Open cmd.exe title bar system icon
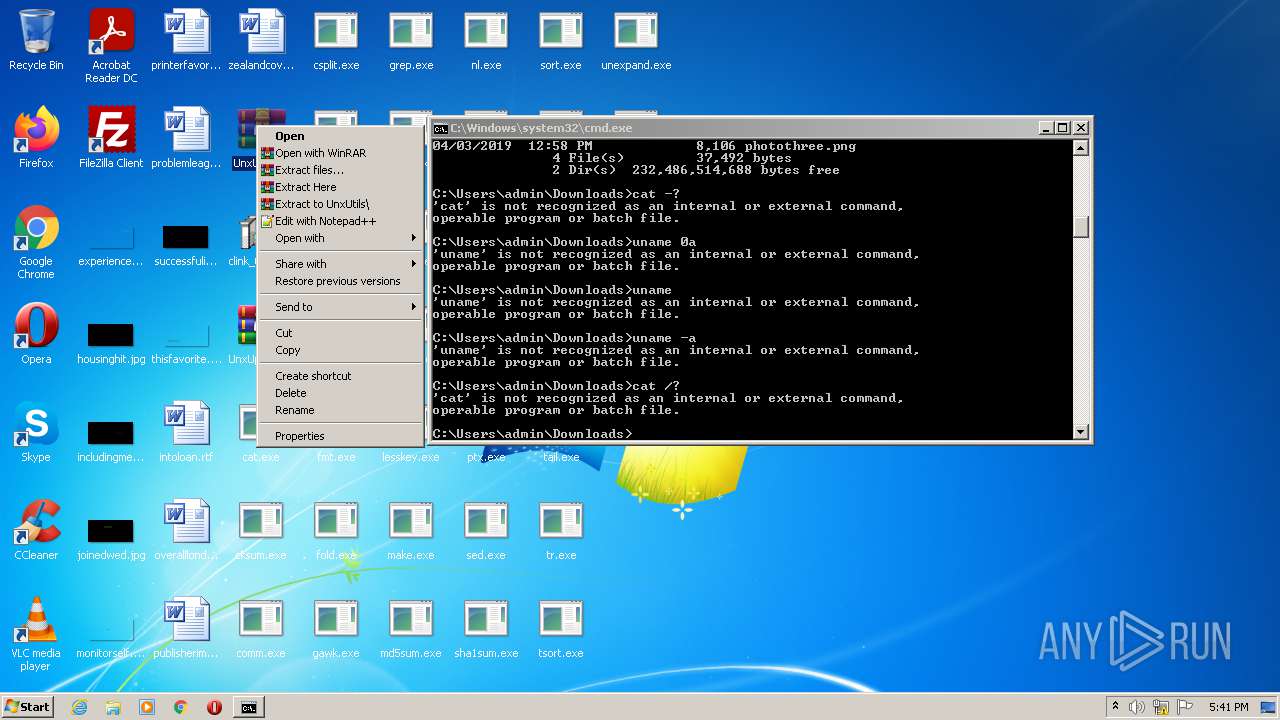 [x=440, y=128]
